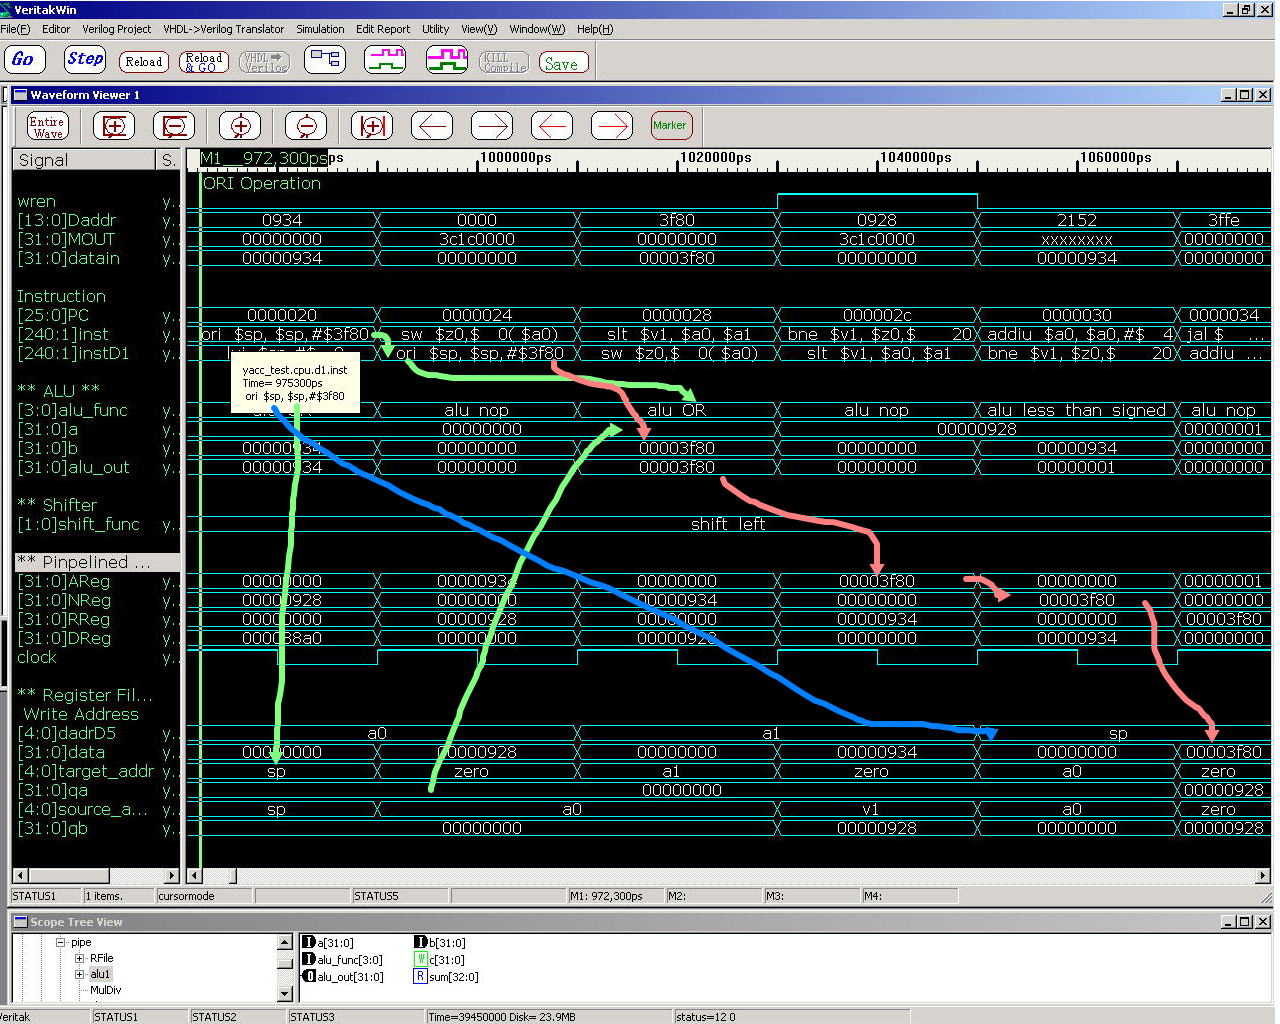Open the Simulation menu
This screenshot has width=1280, height=1024.
click(x=320, y=29)
